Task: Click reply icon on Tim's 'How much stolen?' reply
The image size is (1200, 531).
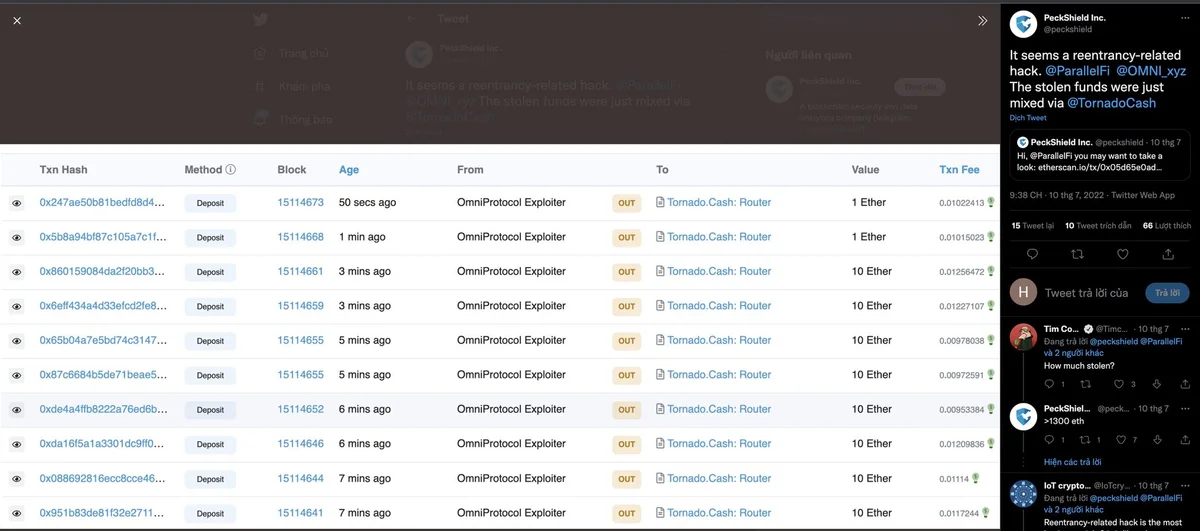Action: point(1049,384)
